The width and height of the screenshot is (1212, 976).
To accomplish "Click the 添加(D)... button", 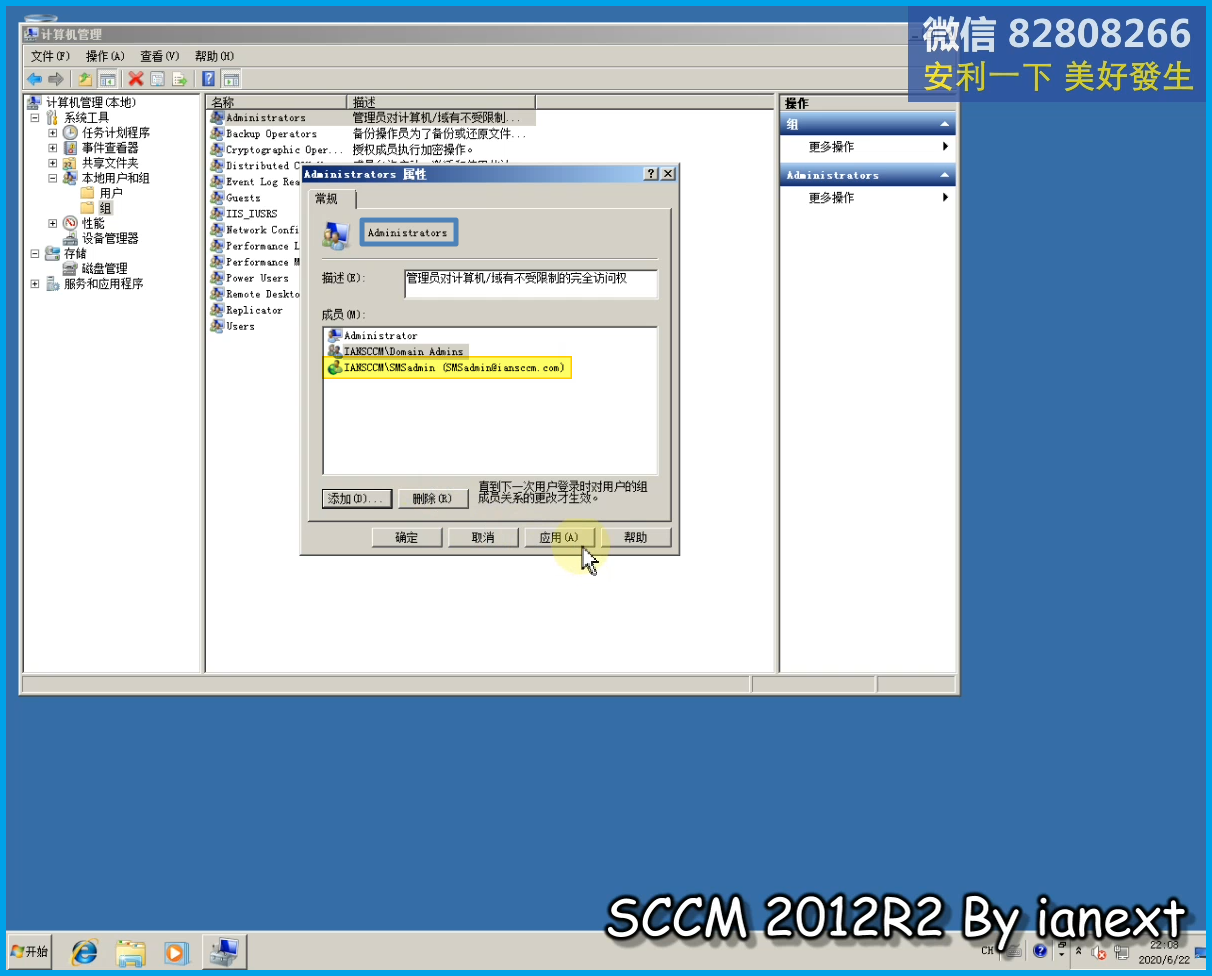I will tap(358, 498).
